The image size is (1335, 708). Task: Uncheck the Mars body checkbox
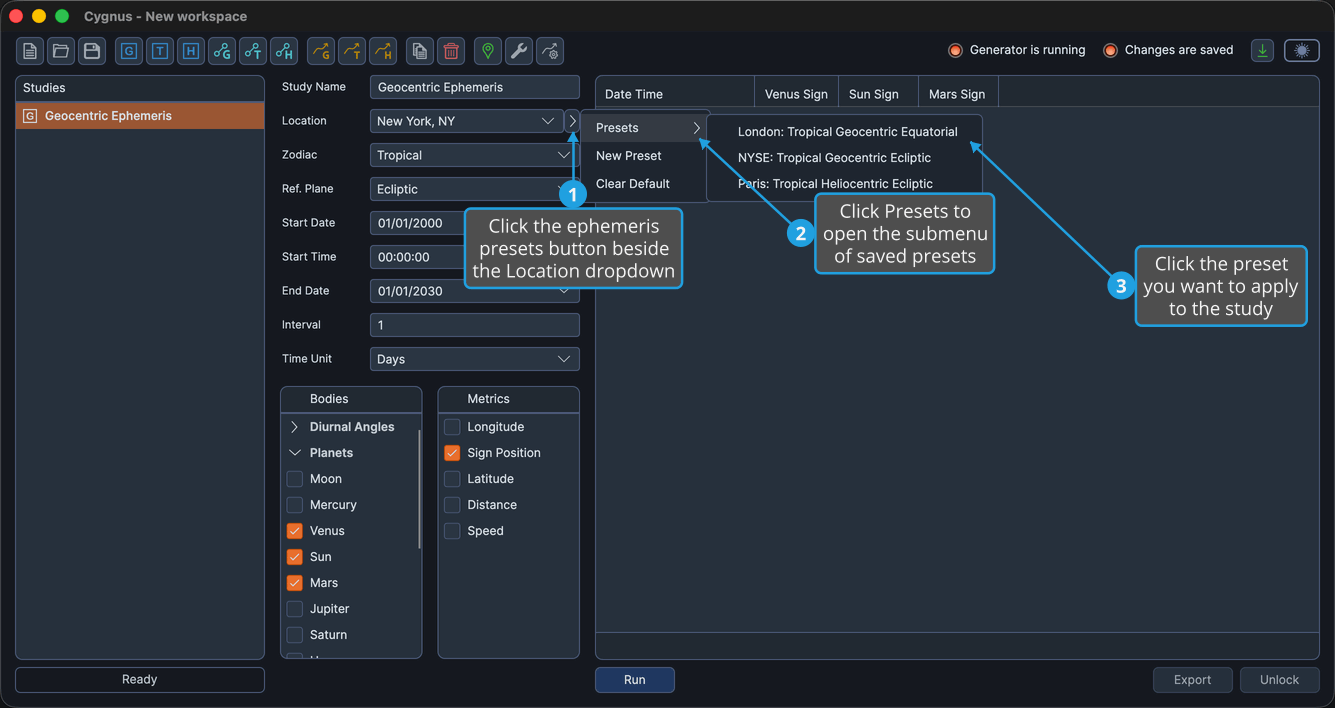click(x=295, y=583)
